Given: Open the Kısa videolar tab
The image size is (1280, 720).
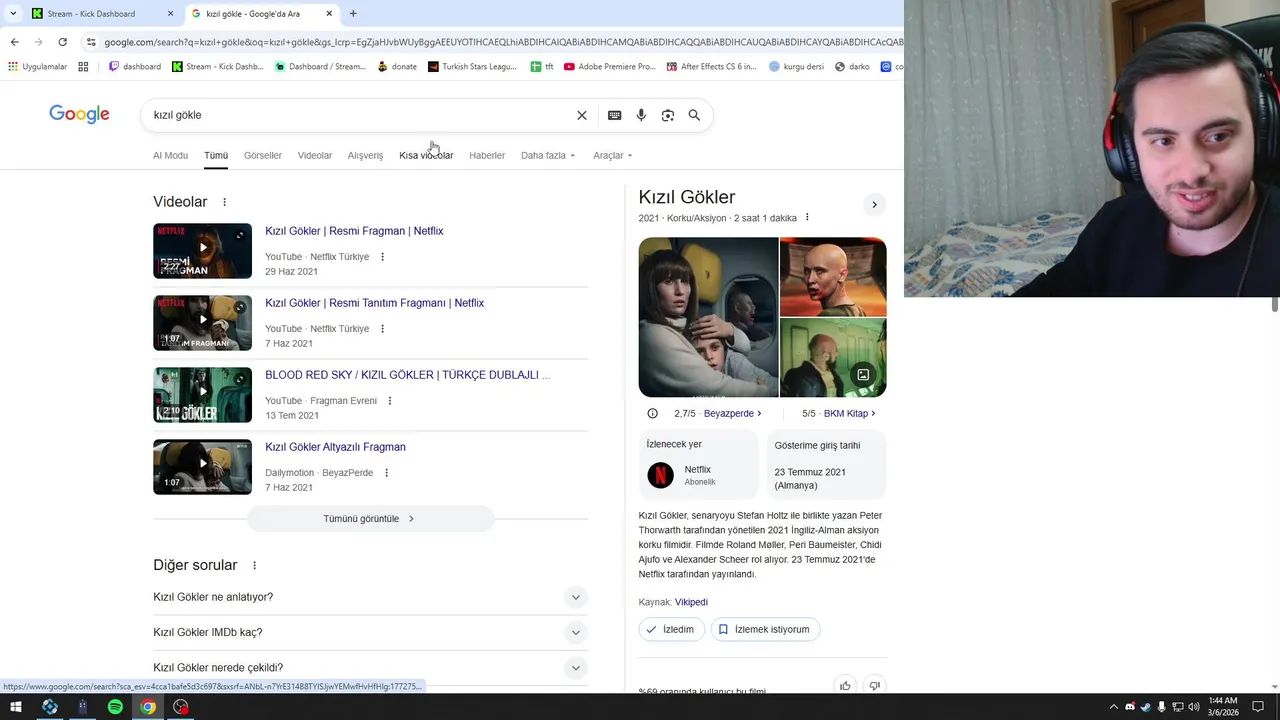Looking at the screenshot, I should coord(426,155).
